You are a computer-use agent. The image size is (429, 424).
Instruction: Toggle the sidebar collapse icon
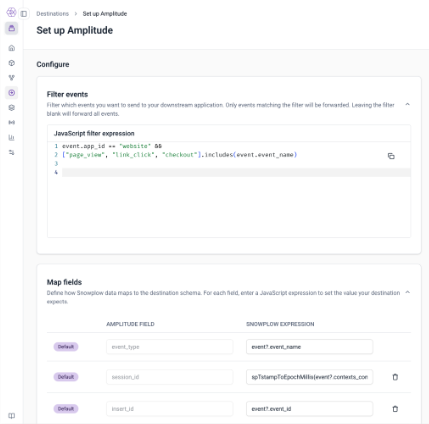click(x=24, y=14)
